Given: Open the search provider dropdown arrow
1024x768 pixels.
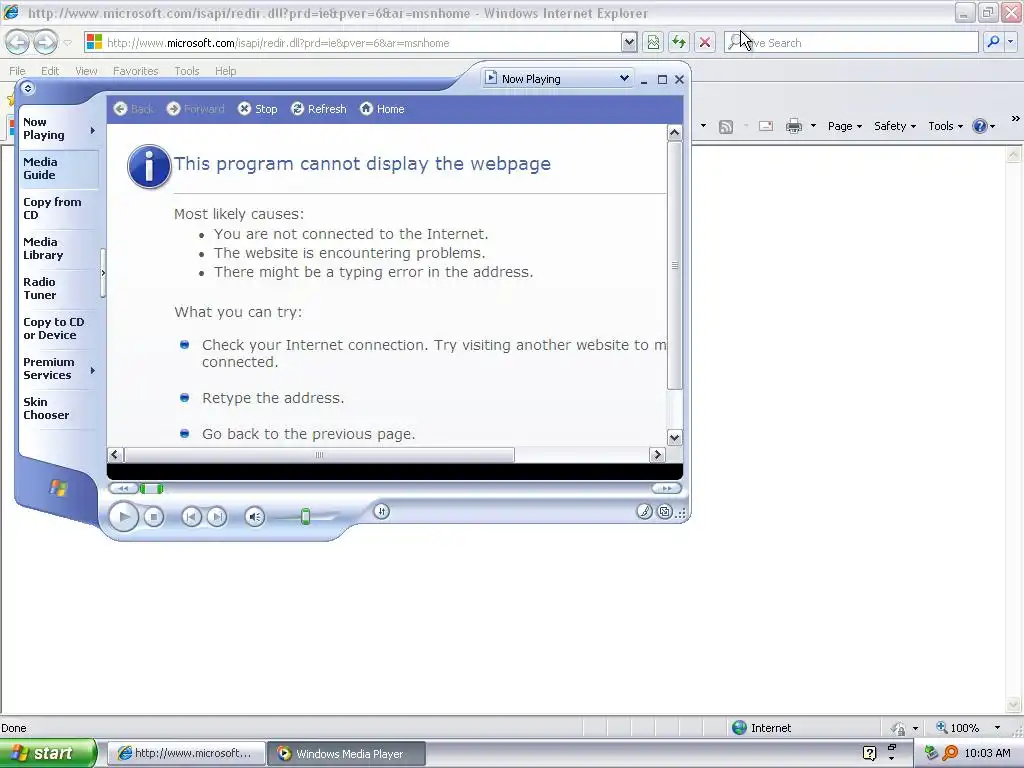Looking at the screenshot, I should 1010,42.
